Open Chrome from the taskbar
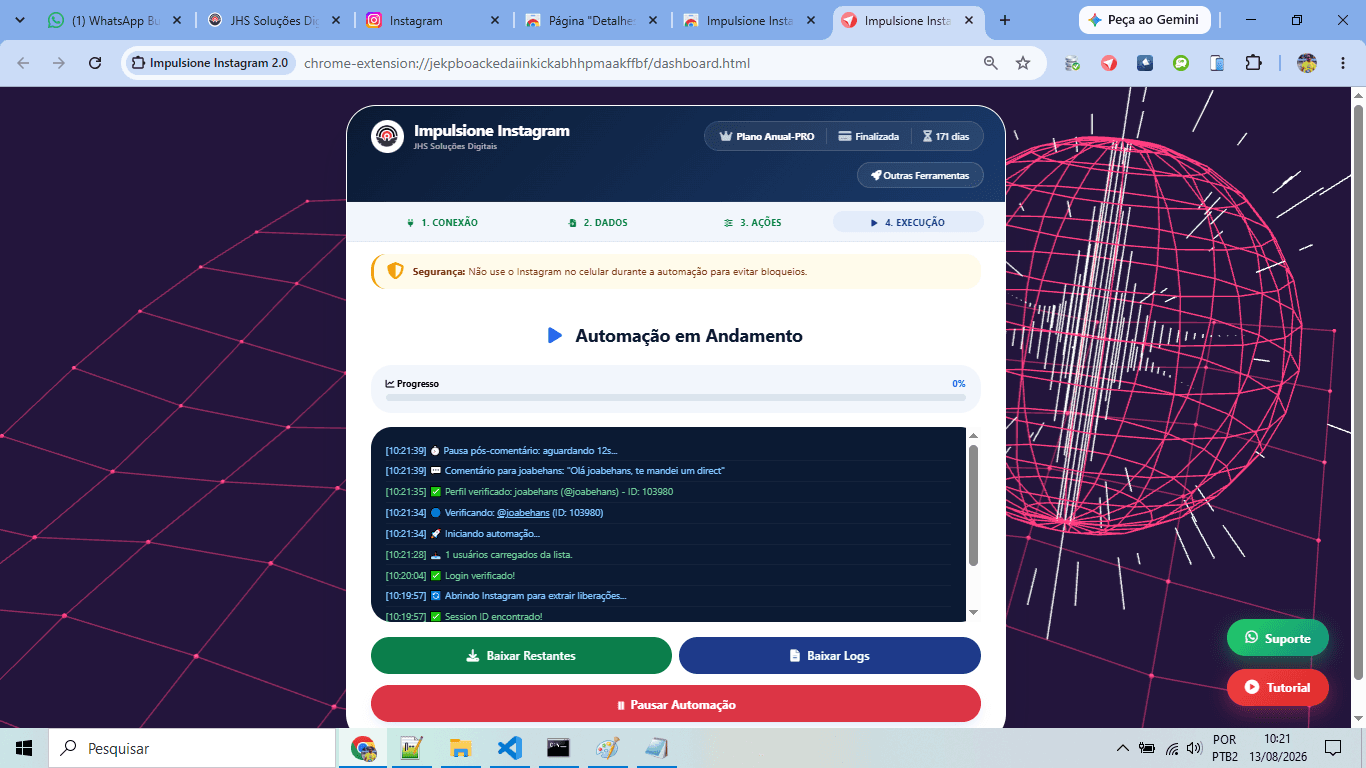Image resolution: width=1366 pixels, height=768 pixels. (363, 748)
